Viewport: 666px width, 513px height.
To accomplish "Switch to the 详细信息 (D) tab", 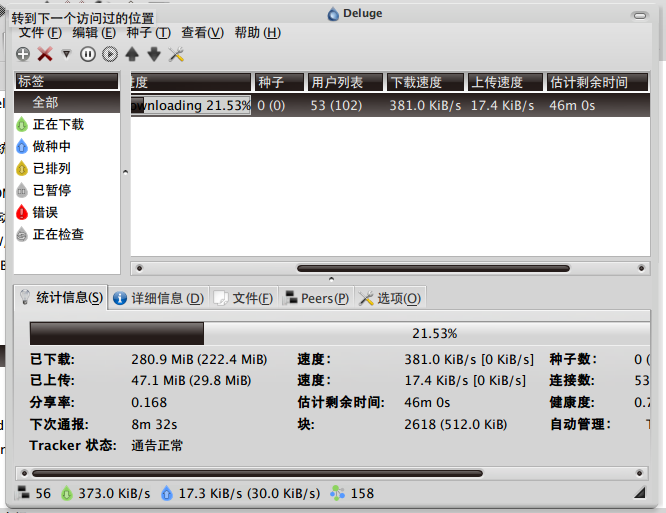I will [158, 298].
